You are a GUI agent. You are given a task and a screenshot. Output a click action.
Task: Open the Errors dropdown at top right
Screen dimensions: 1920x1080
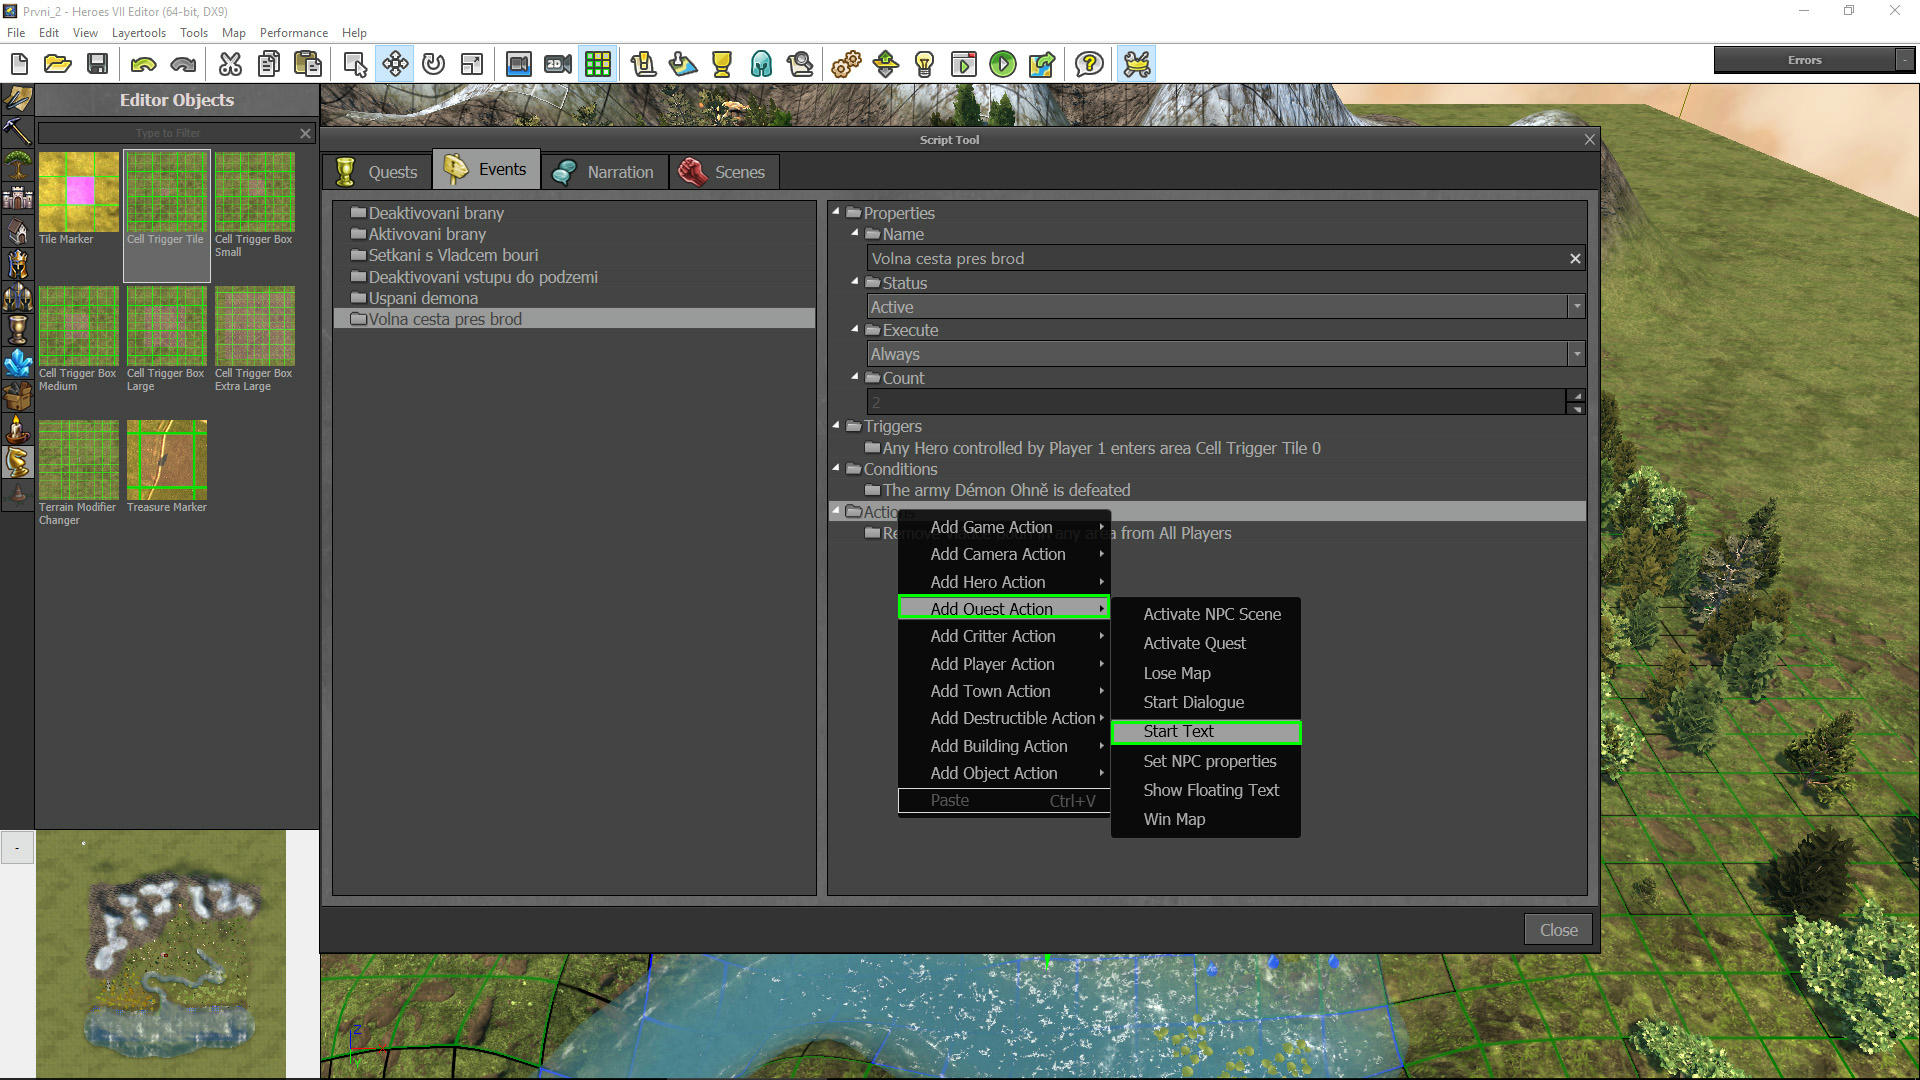pyautogui.click(x=1905, y=60)
